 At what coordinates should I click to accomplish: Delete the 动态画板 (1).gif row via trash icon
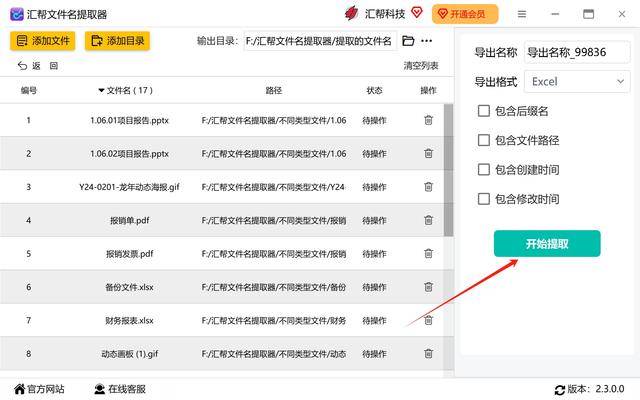coord(428,353)
